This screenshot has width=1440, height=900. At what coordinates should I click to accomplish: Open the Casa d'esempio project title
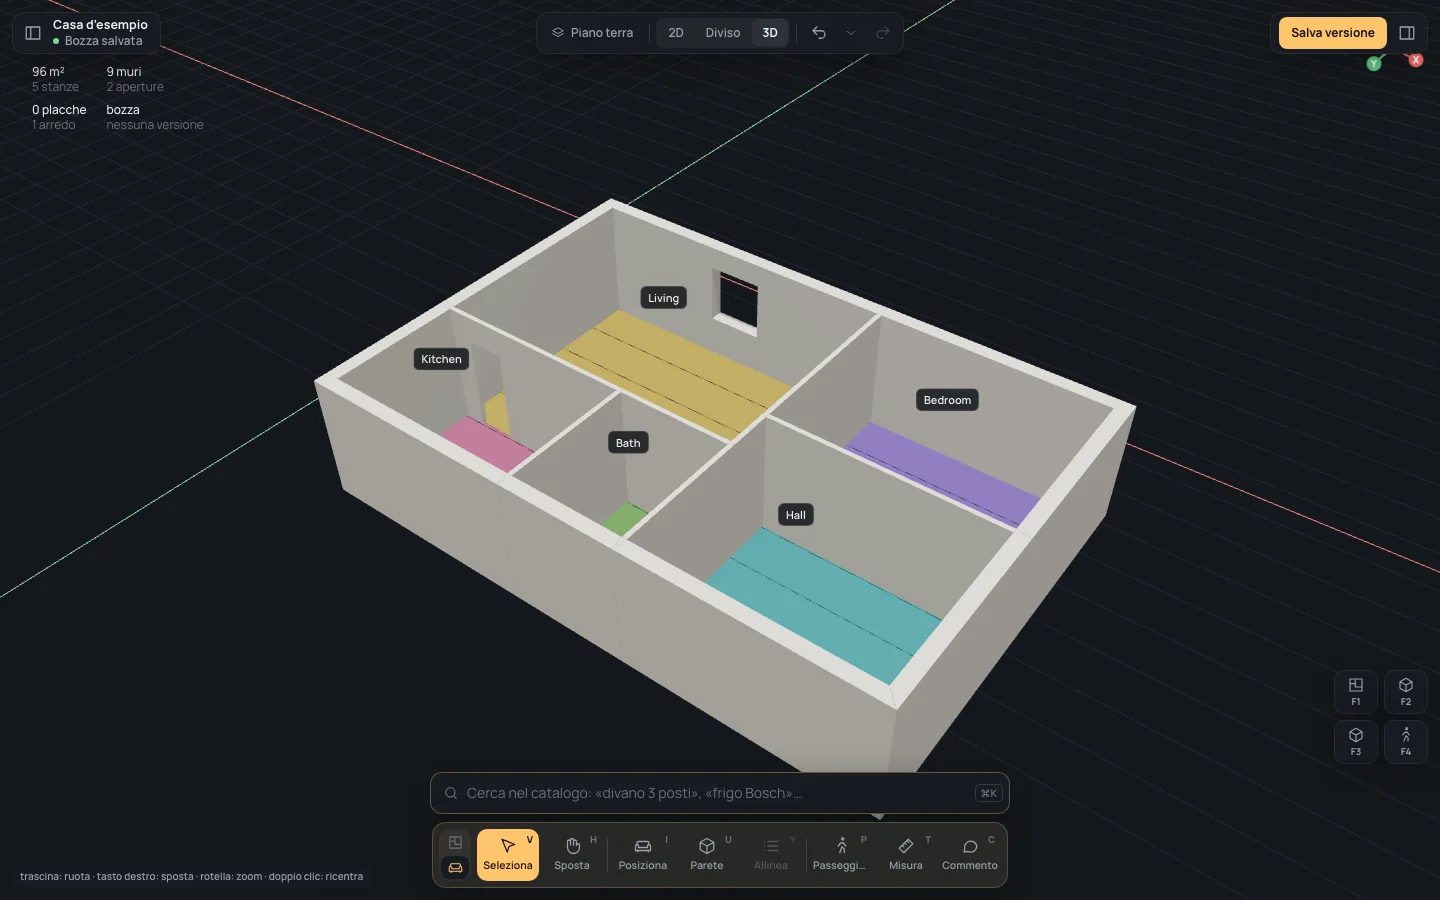point(100,25)
